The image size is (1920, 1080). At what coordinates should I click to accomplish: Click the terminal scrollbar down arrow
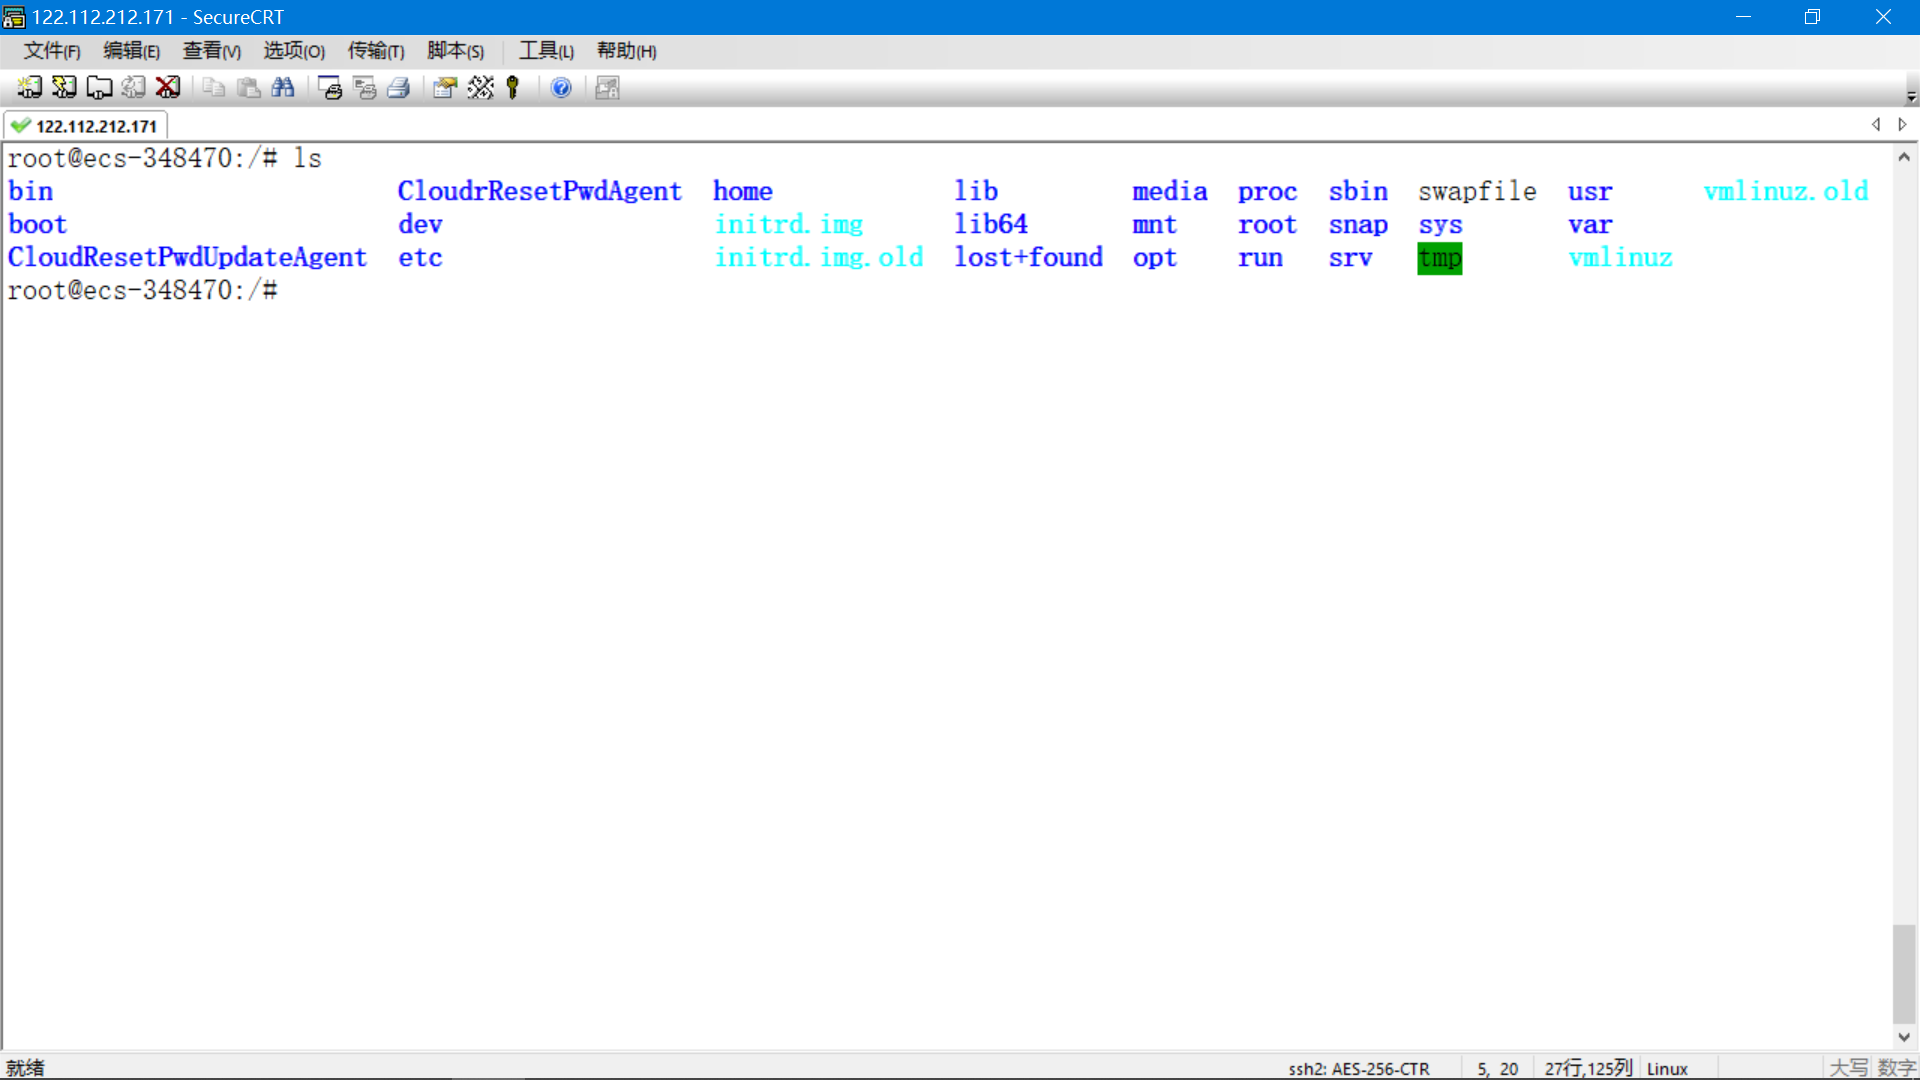point(1904,1037)
